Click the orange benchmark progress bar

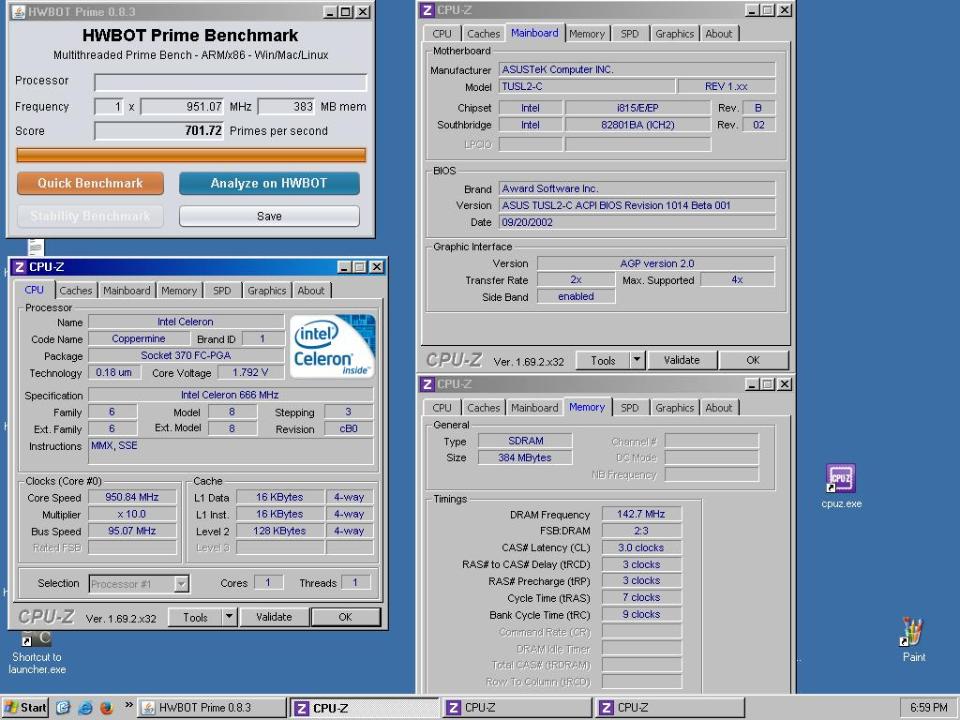191,155
